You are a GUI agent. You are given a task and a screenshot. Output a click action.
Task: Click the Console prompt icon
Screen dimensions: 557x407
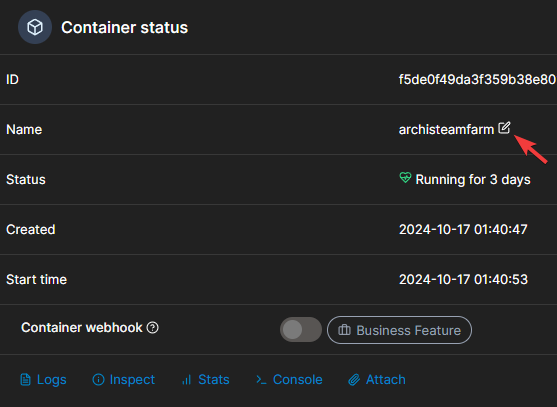tap(261, 380)
